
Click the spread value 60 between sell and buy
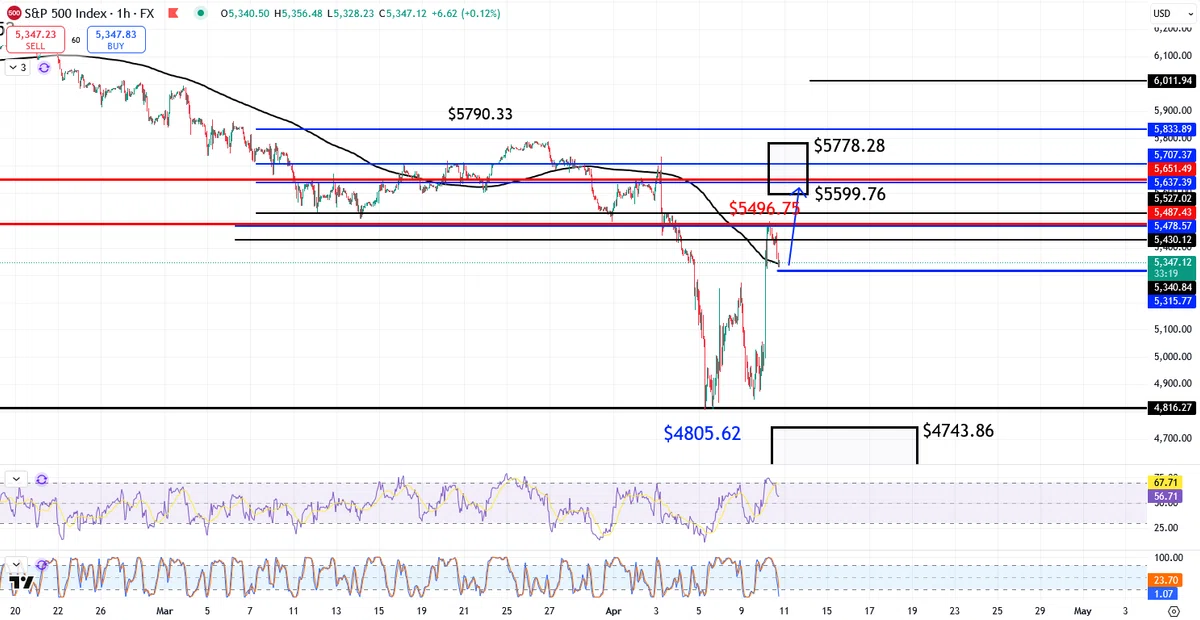(76, 40)
